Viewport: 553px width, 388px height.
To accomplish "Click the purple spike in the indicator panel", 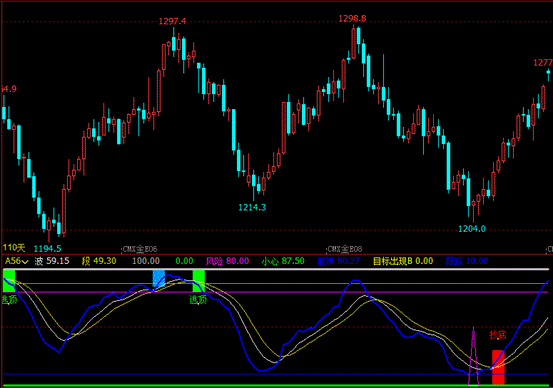I will coord(473,356).
